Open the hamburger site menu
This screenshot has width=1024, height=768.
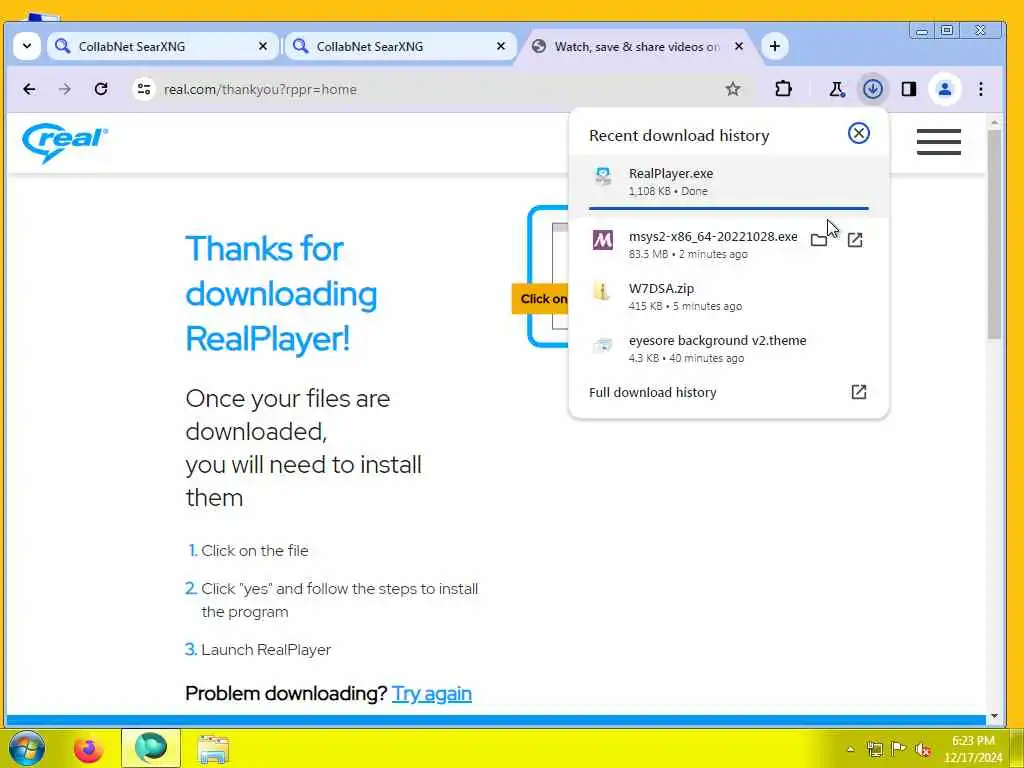pos(938,142)
